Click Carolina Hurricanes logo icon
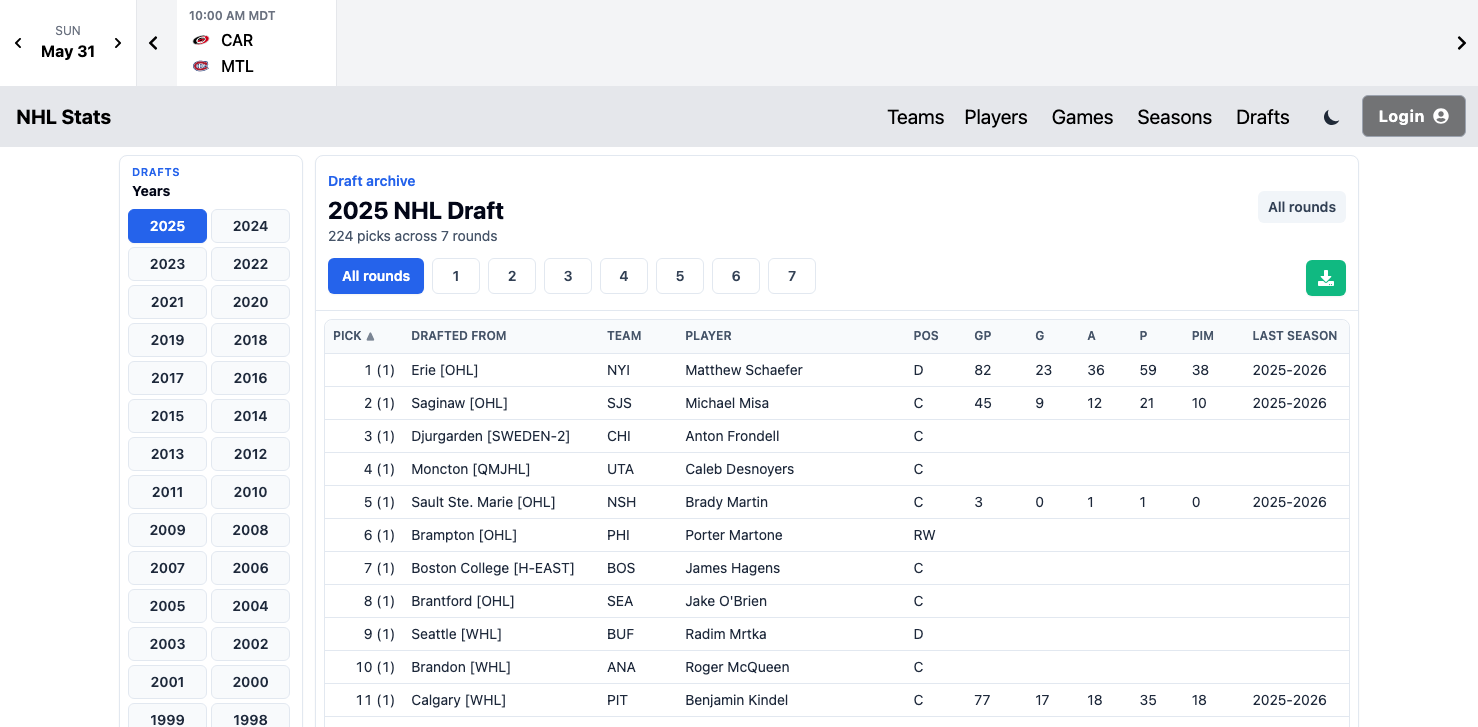This screenshot has width=1478, height=727. 201,40
